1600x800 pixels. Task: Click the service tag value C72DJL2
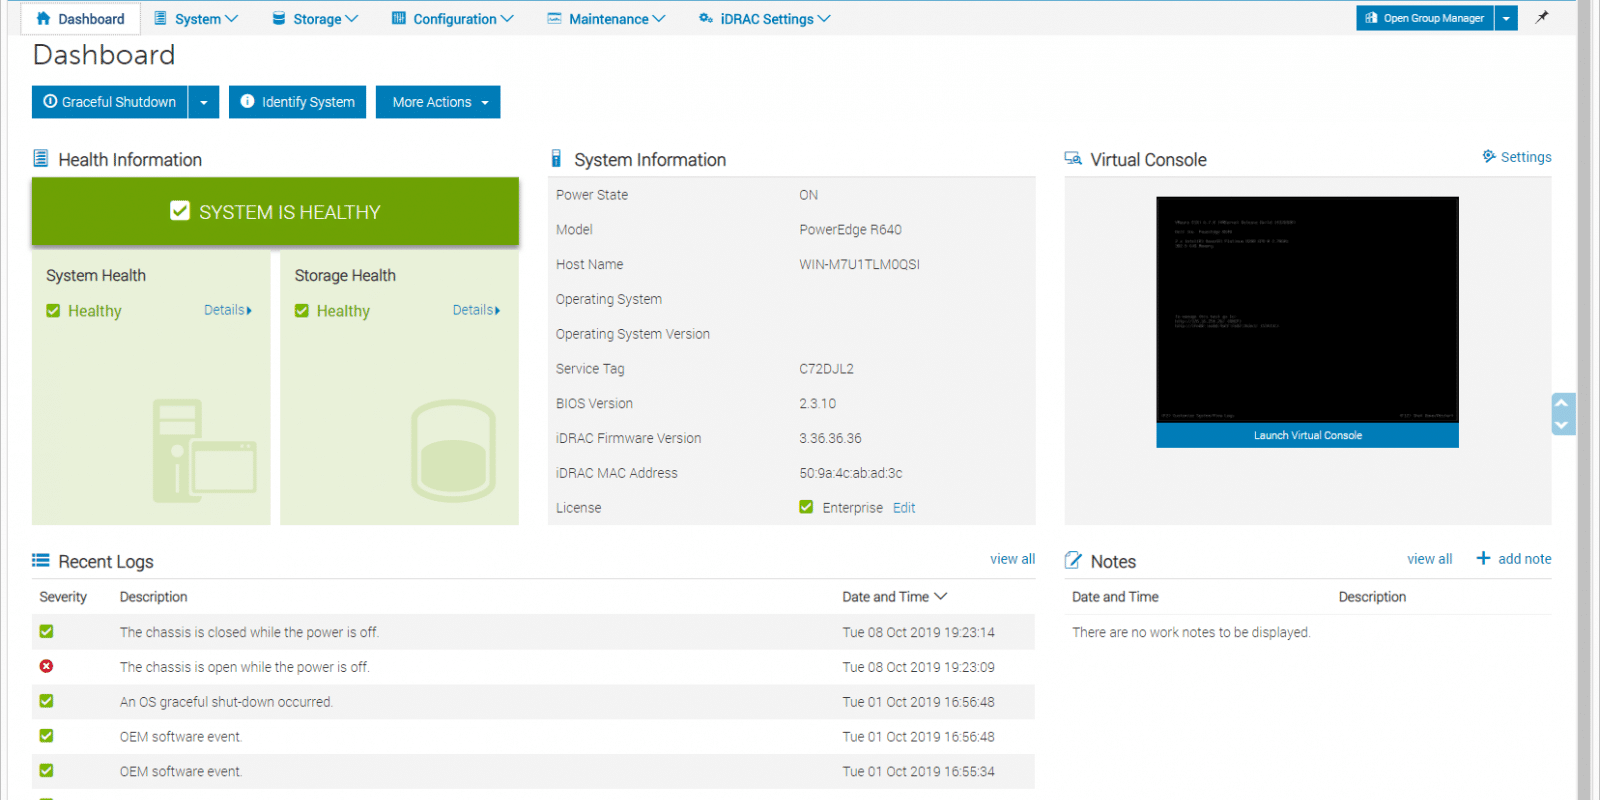(x=826, y=369)
